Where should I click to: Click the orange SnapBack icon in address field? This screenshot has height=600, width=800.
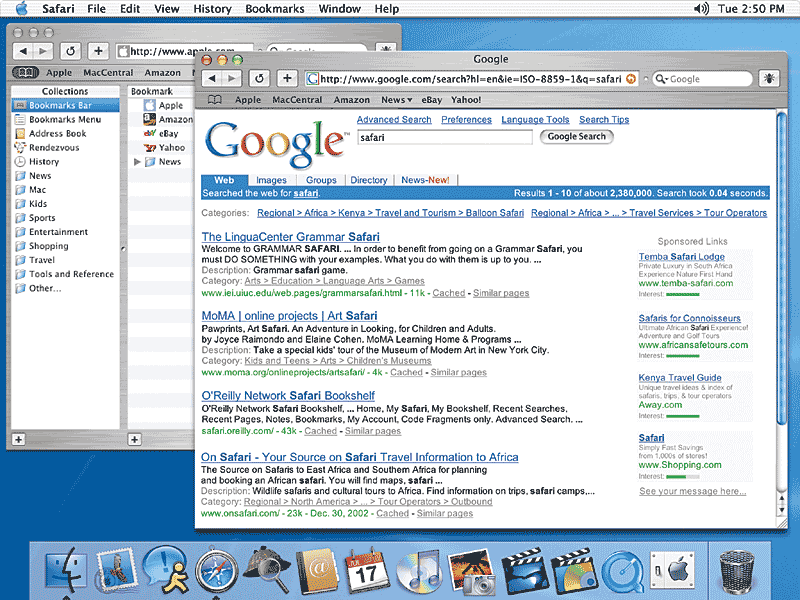click(631, 78)
